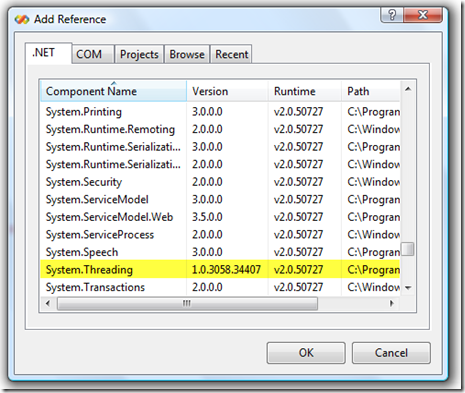The image size is (465, 393).
Task: Select the System.ServiceProcess component
Action: 220,235
